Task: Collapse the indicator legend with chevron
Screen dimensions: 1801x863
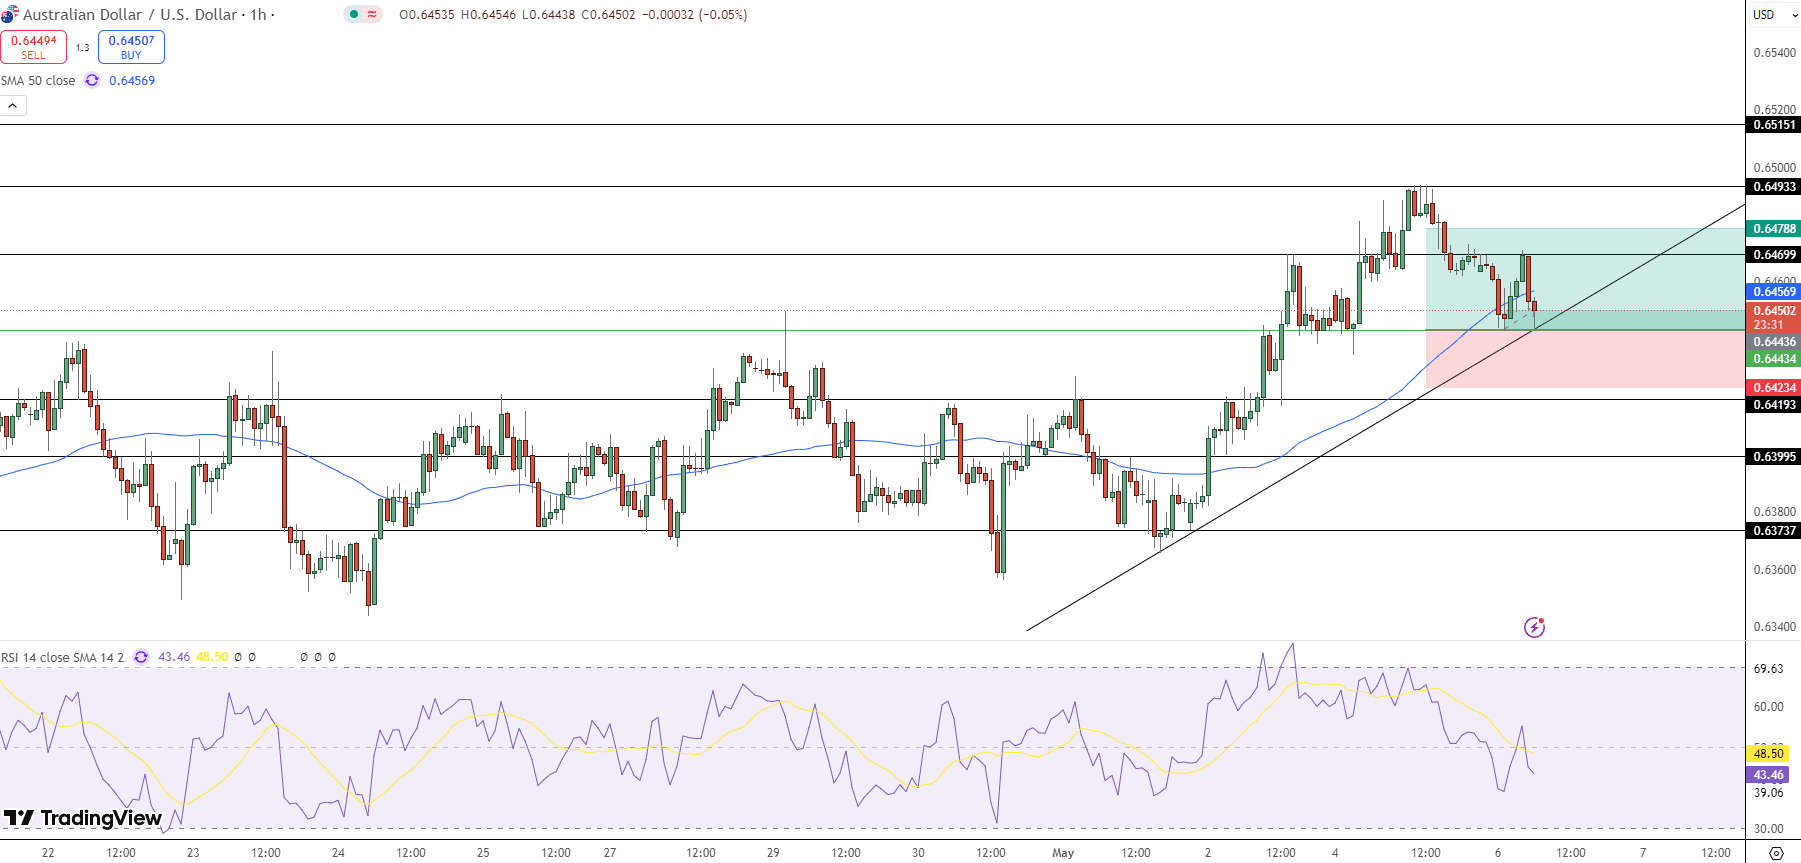Action: pos(13,105)
